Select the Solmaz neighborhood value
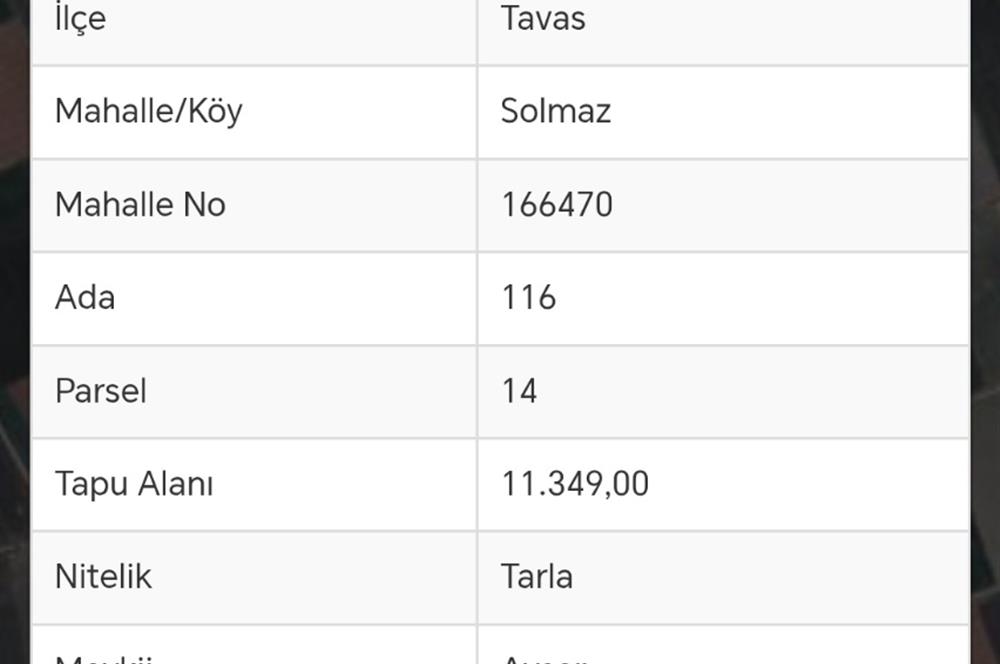The image size is (1000, 664). pyautogui.click(x=555, y=111)
